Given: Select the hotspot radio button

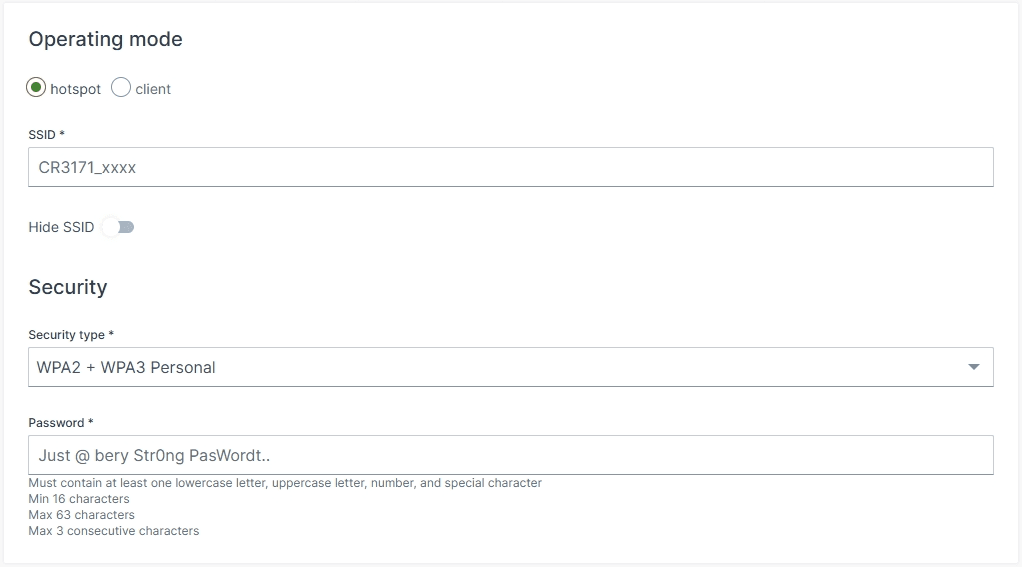Looking at the screenshot, I should pyautogui.click(x=37, y=88).
